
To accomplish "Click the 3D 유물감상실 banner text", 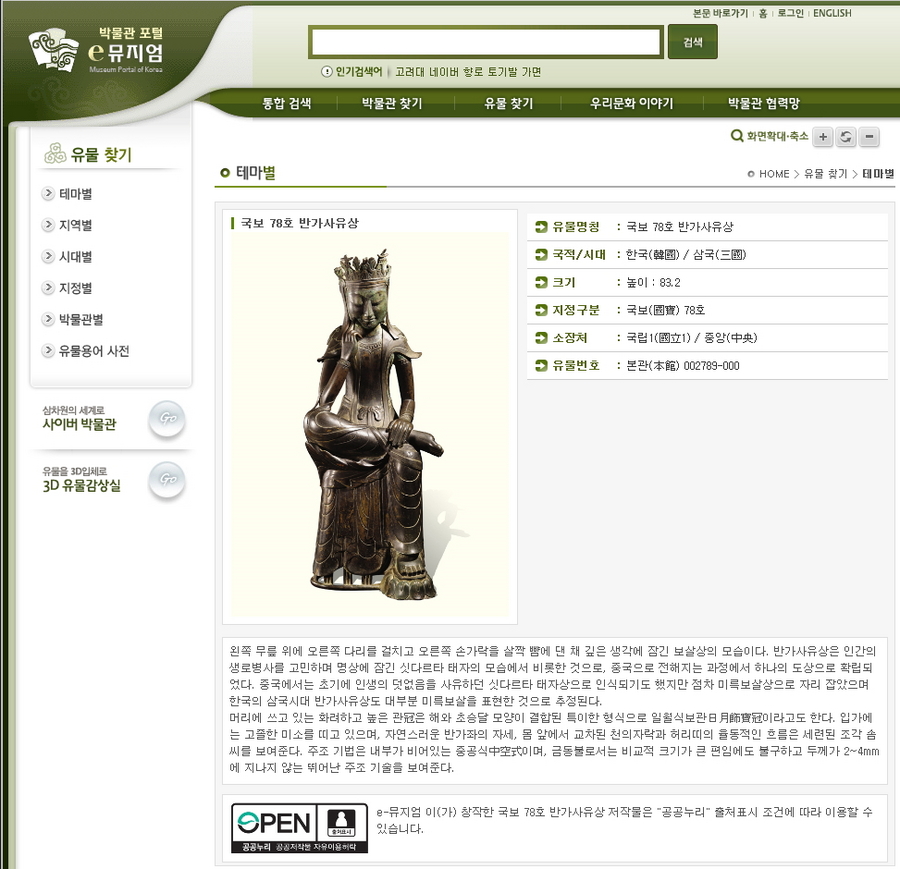I will [x=82, y=486].
